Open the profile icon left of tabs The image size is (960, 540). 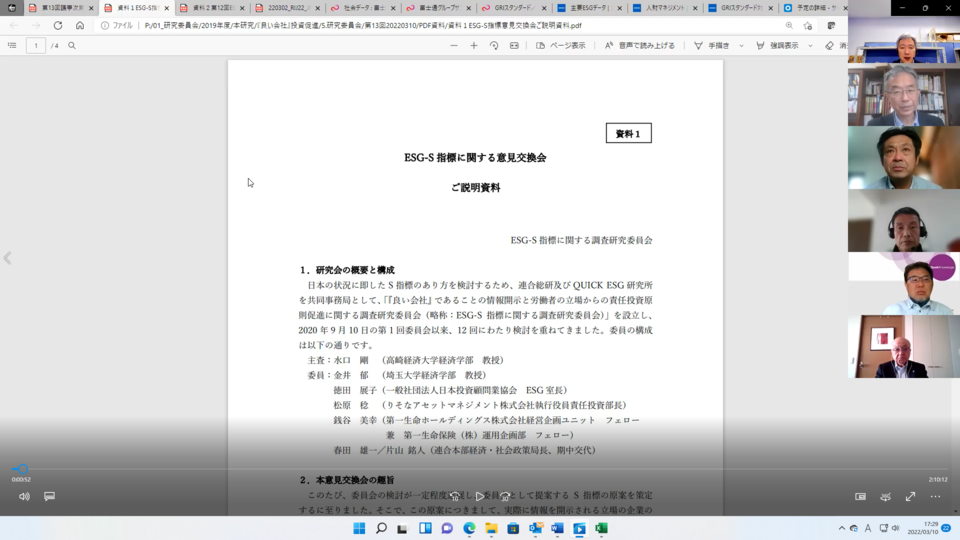(x=12, y=8)
